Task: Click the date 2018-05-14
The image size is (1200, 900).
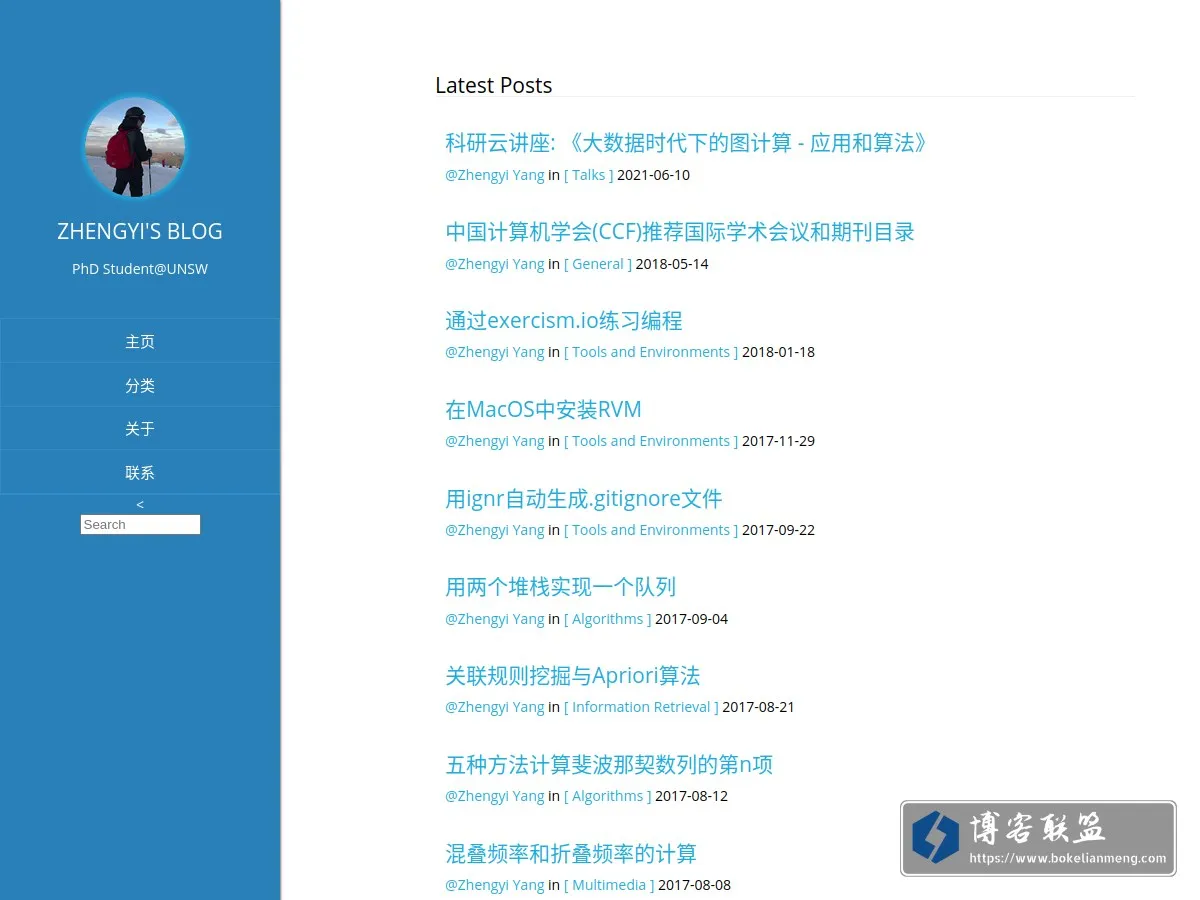Action: (x=672, y=264)
